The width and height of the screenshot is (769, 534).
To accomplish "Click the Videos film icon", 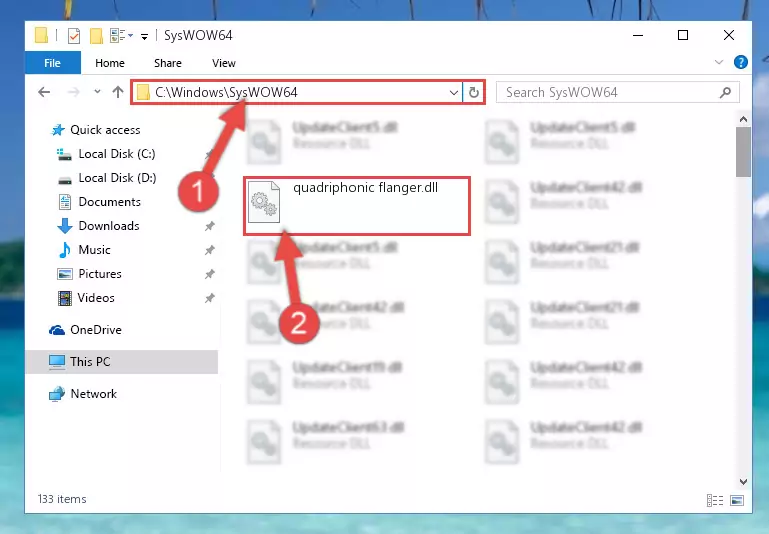I will tap(65, 298).
